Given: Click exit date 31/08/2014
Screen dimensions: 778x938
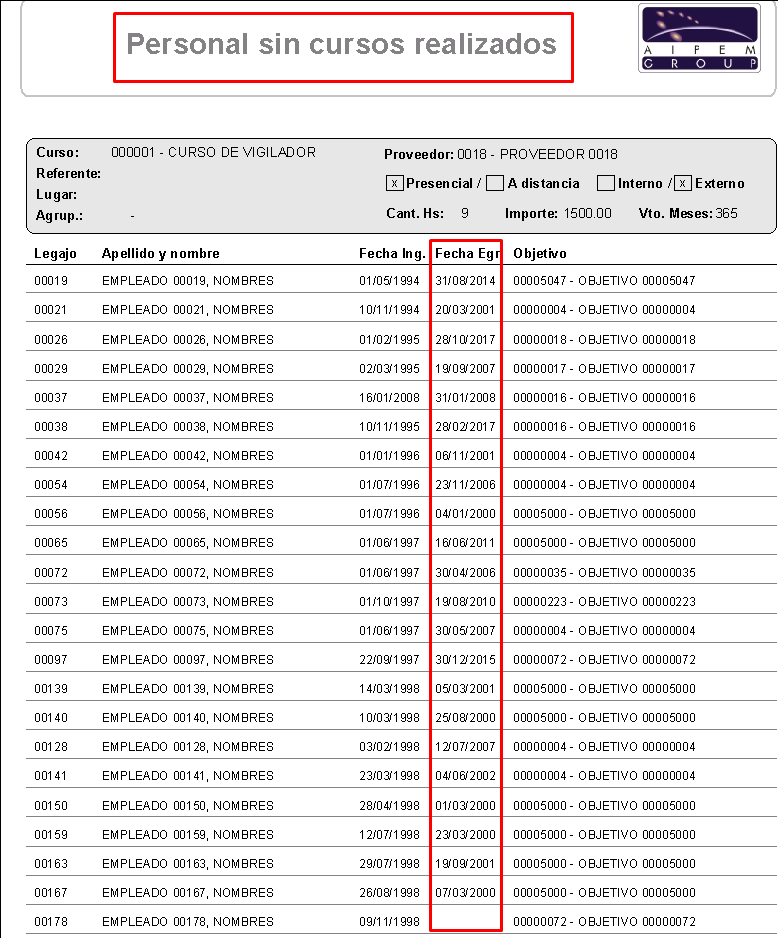Looking at the screenshot, I should 465,281.
